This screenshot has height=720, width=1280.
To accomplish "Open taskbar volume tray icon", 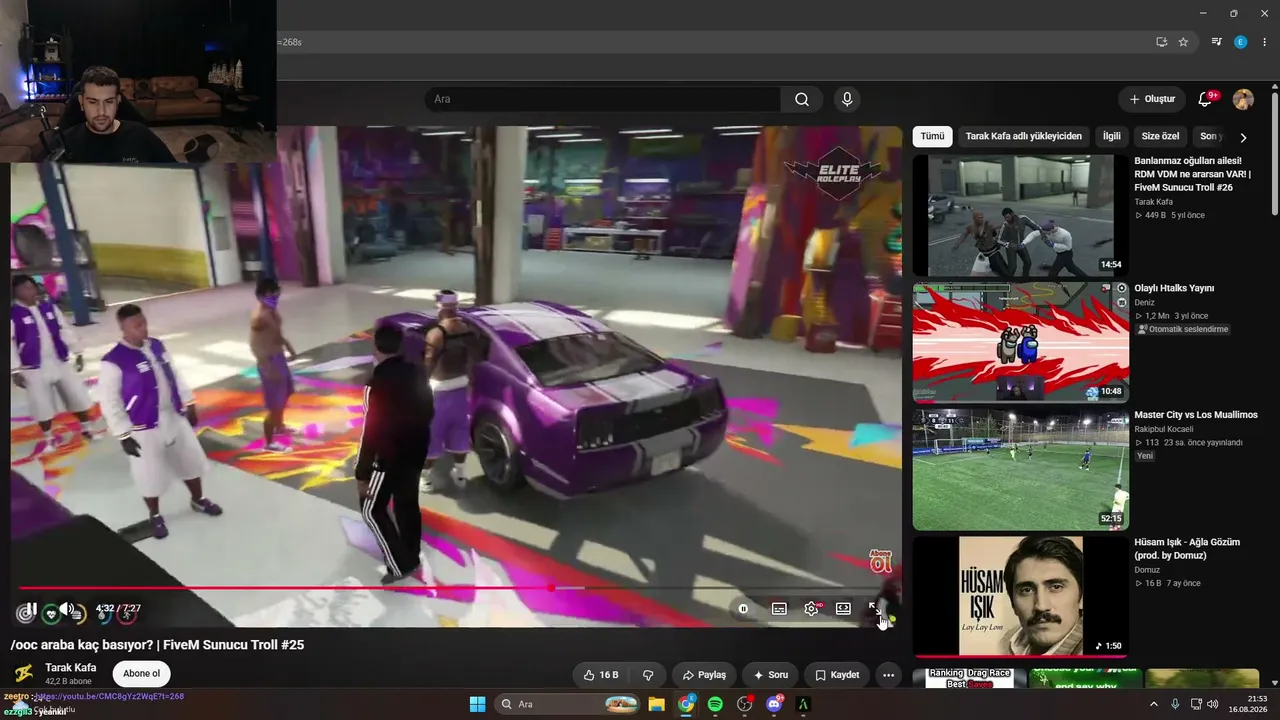I will 1213,704.
